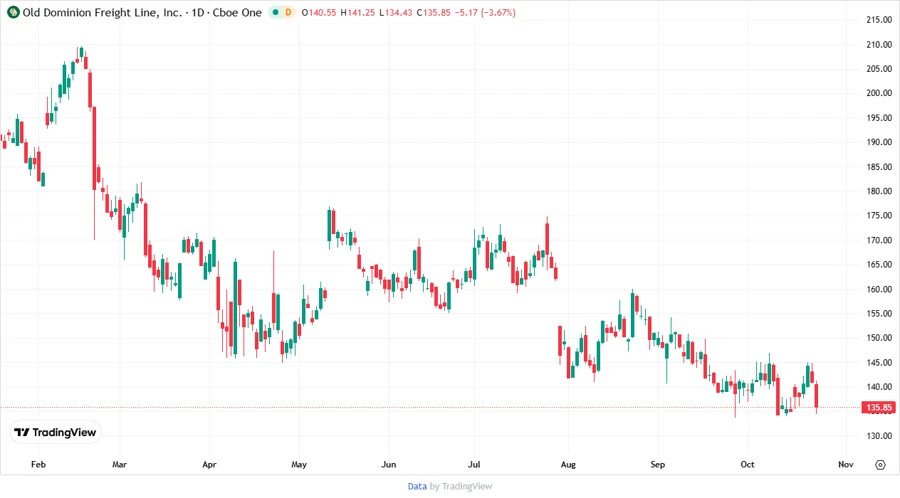This screenshot has width=900, height=498.
Task: Click the open value O140.55
Action: (319, 13)
